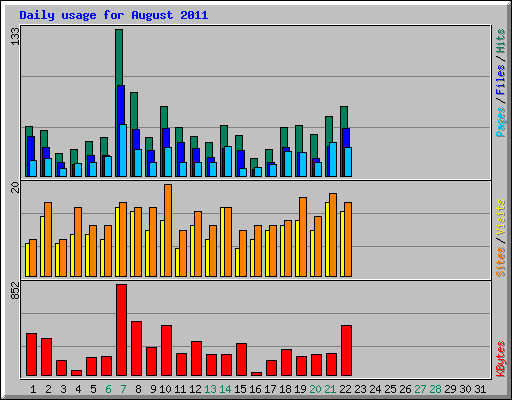
Task: Click the 852 KBytes axis value
Action: point(15,291)
